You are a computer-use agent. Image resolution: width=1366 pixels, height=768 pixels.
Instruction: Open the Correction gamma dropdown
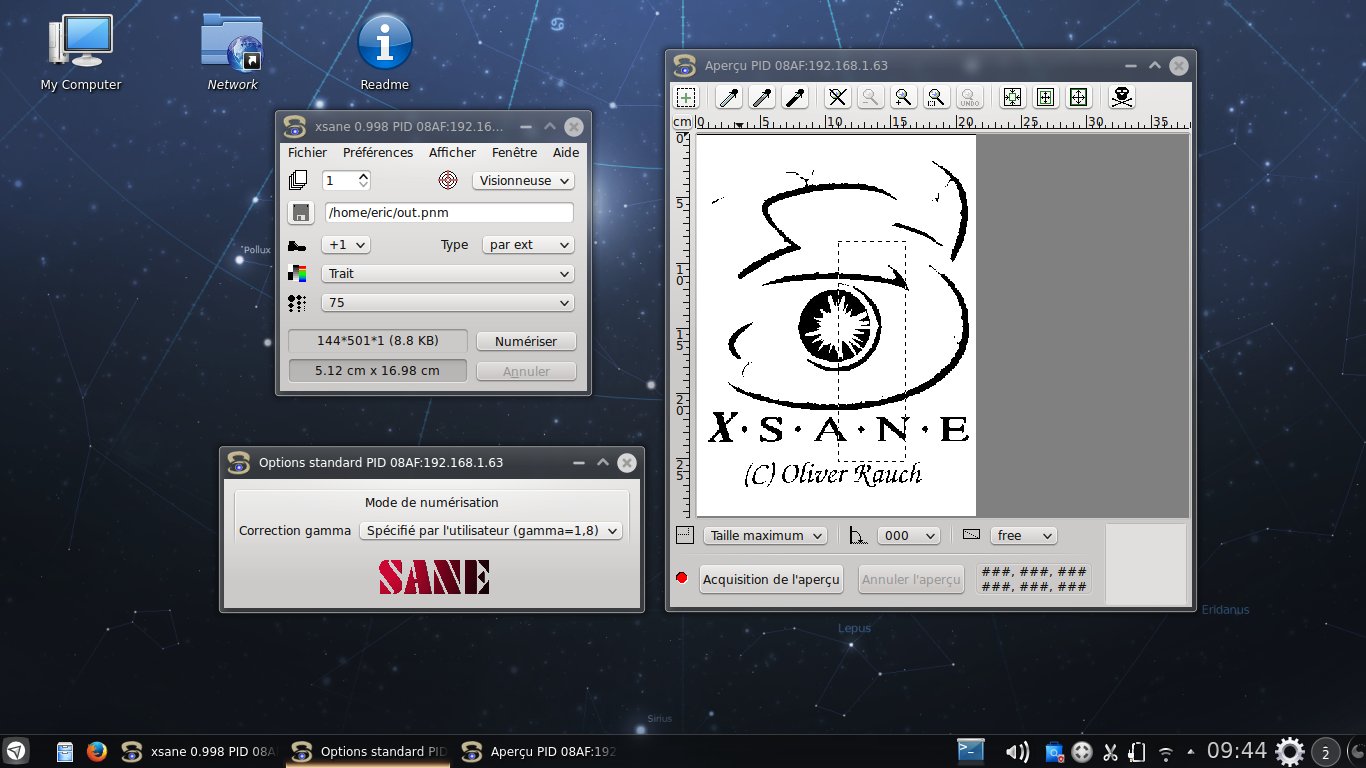tap(491, 531)
